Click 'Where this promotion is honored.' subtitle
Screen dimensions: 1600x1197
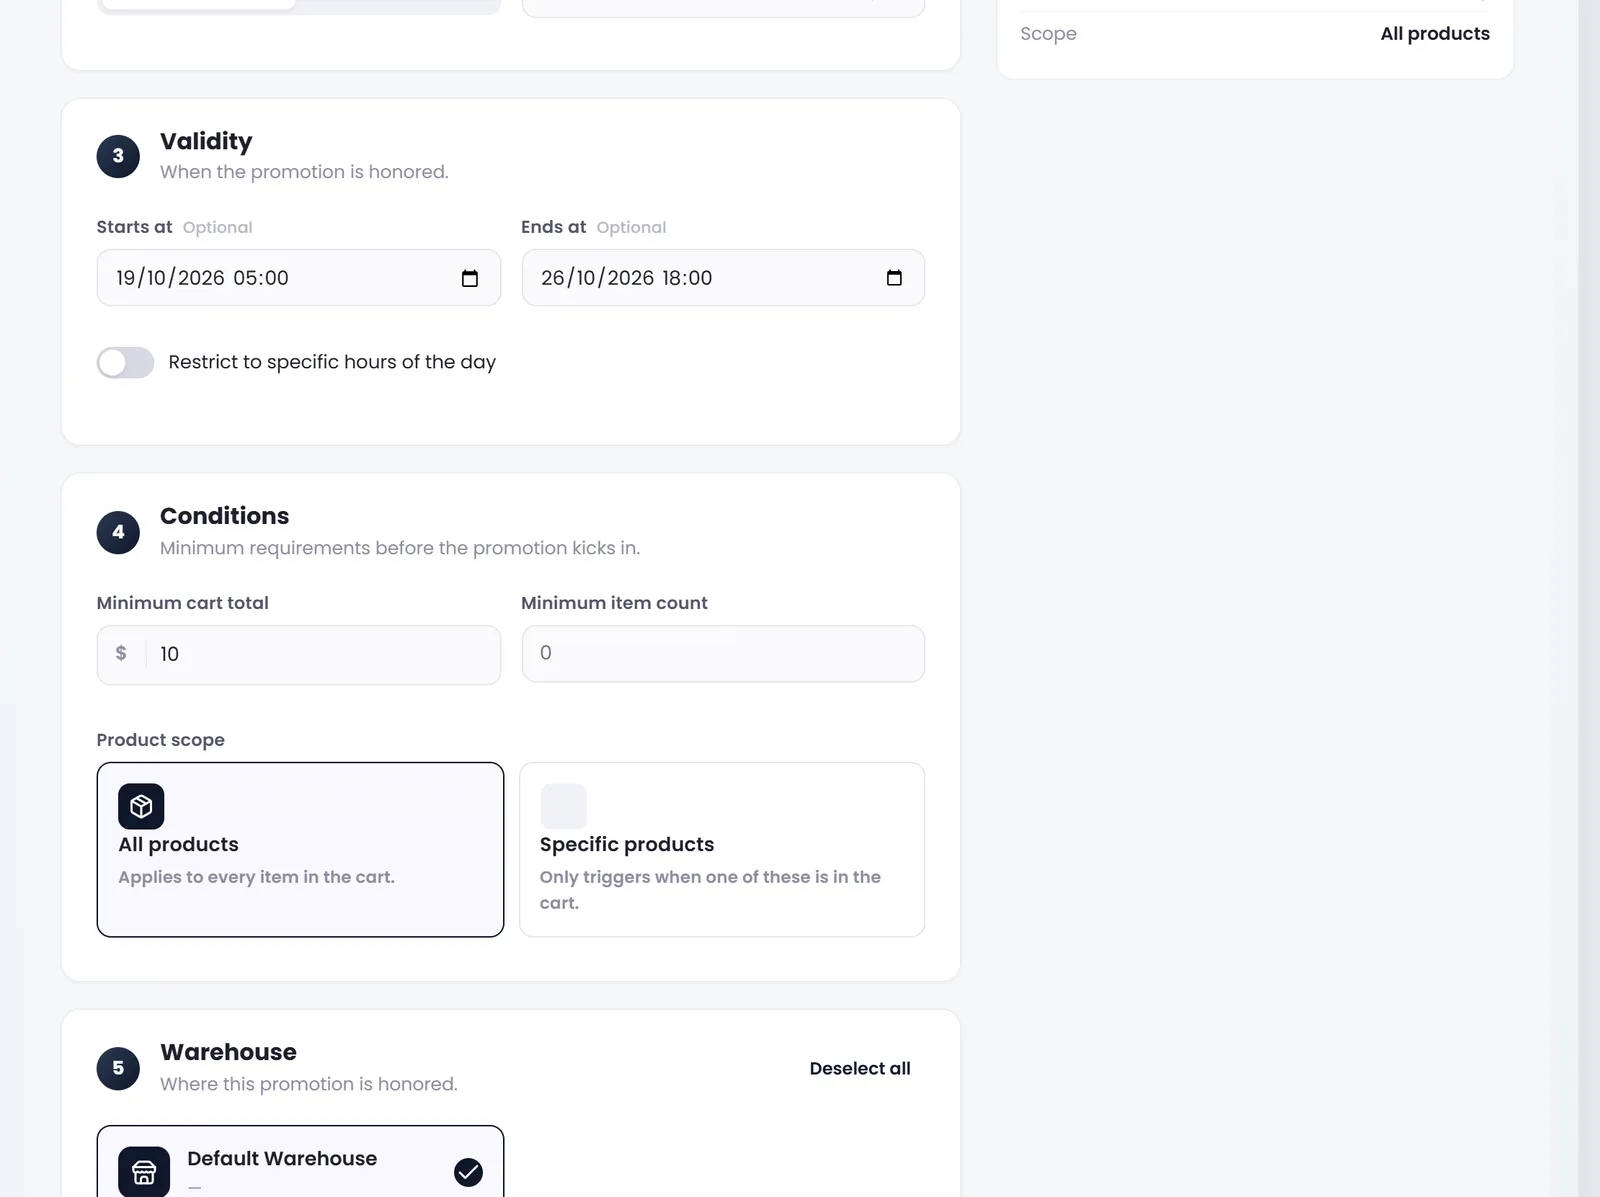[x=309, y=1084]
